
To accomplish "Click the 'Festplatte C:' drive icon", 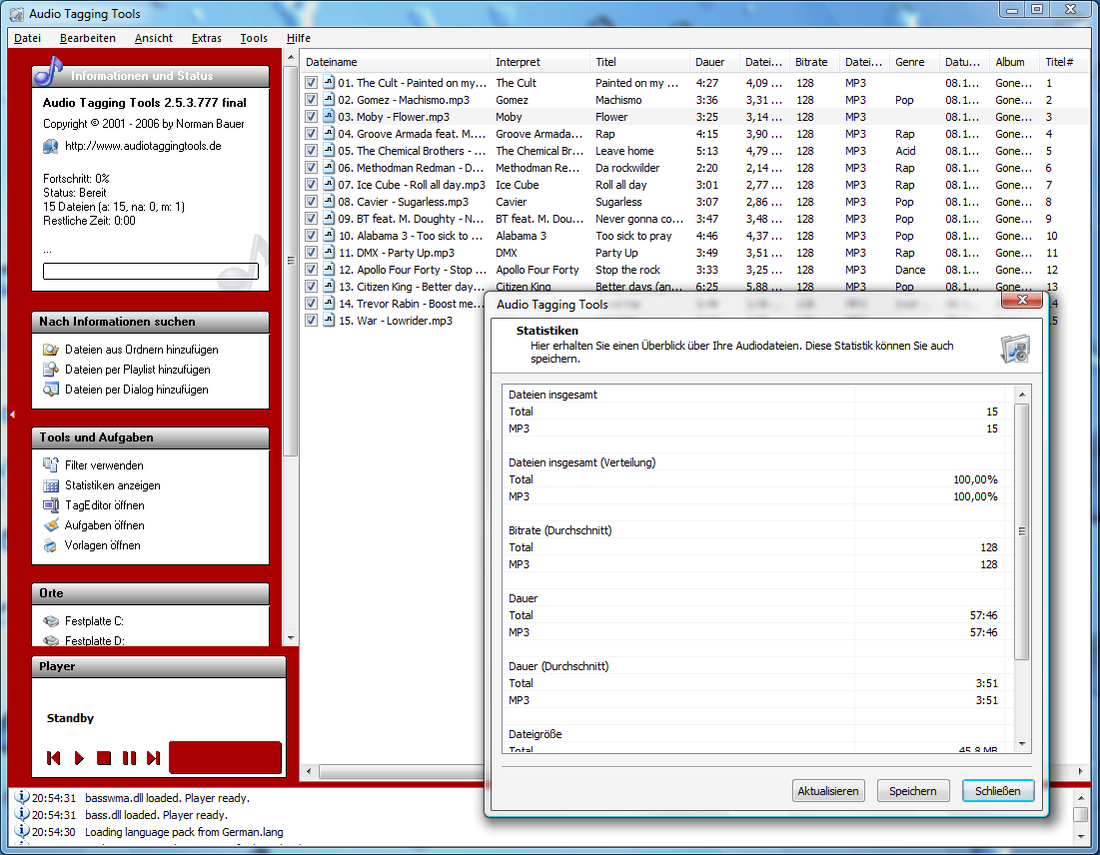I will (x=51, y=621).
